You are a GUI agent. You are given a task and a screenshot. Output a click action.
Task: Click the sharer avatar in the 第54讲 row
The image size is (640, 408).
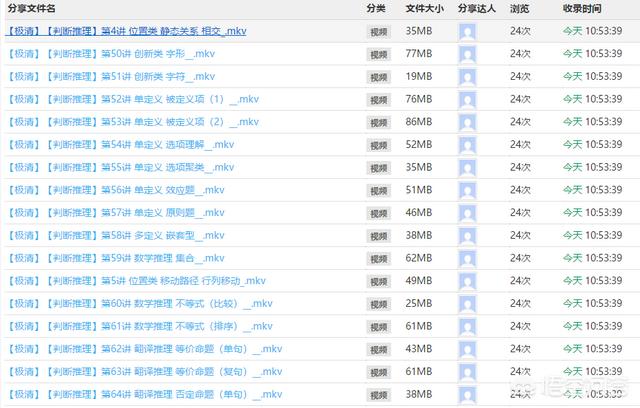click(x=467, y=145)
